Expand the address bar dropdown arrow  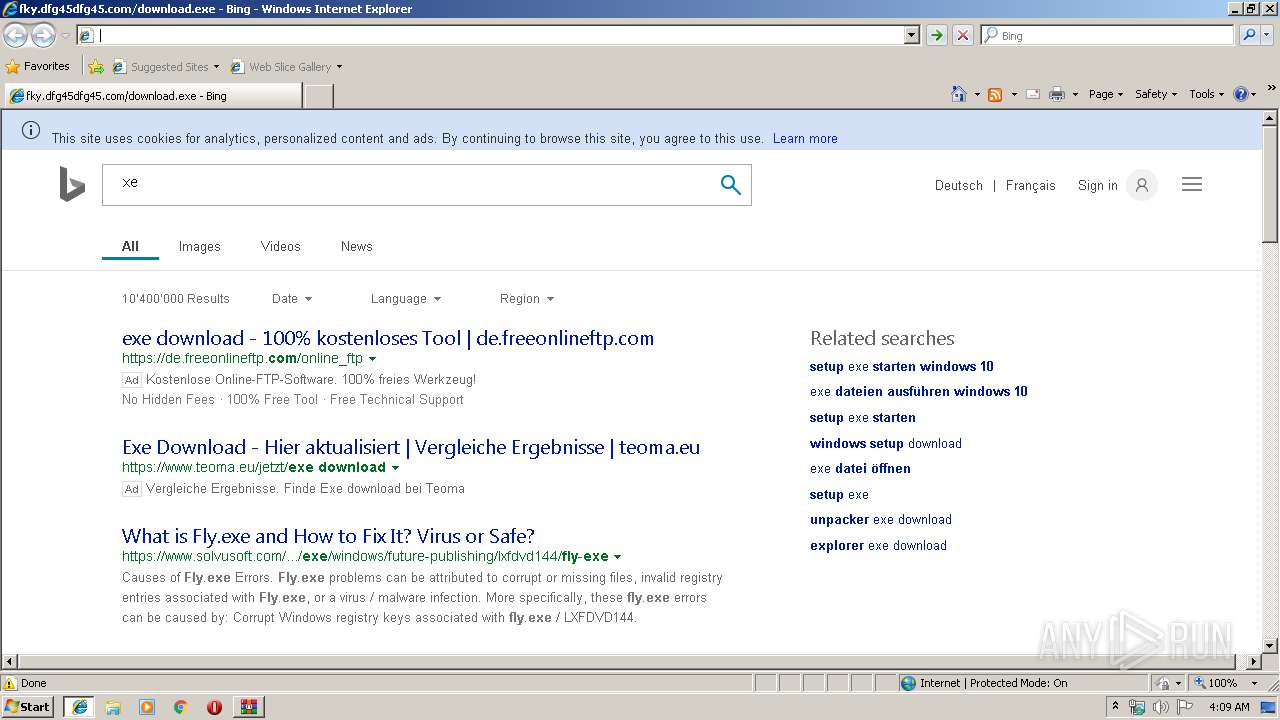(x=911, y=35)
